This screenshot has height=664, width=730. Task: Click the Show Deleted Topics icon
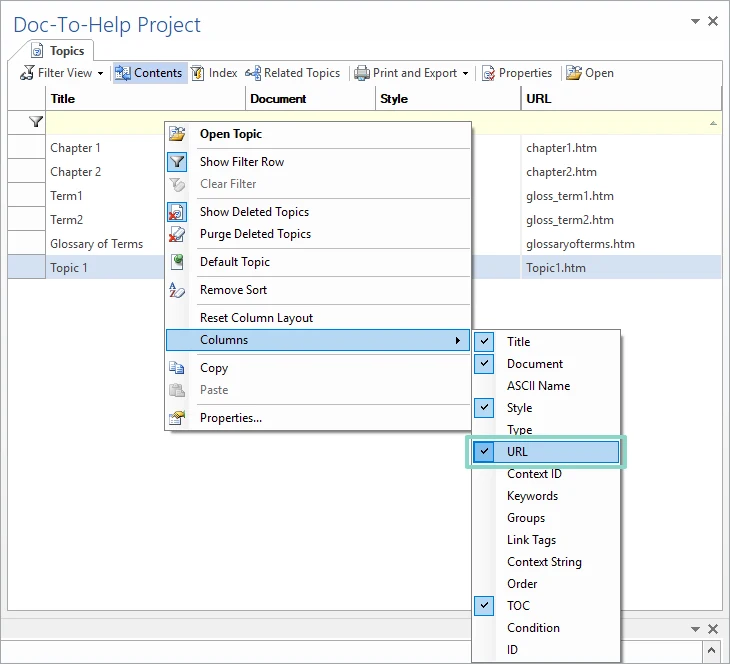pos(177,212)
